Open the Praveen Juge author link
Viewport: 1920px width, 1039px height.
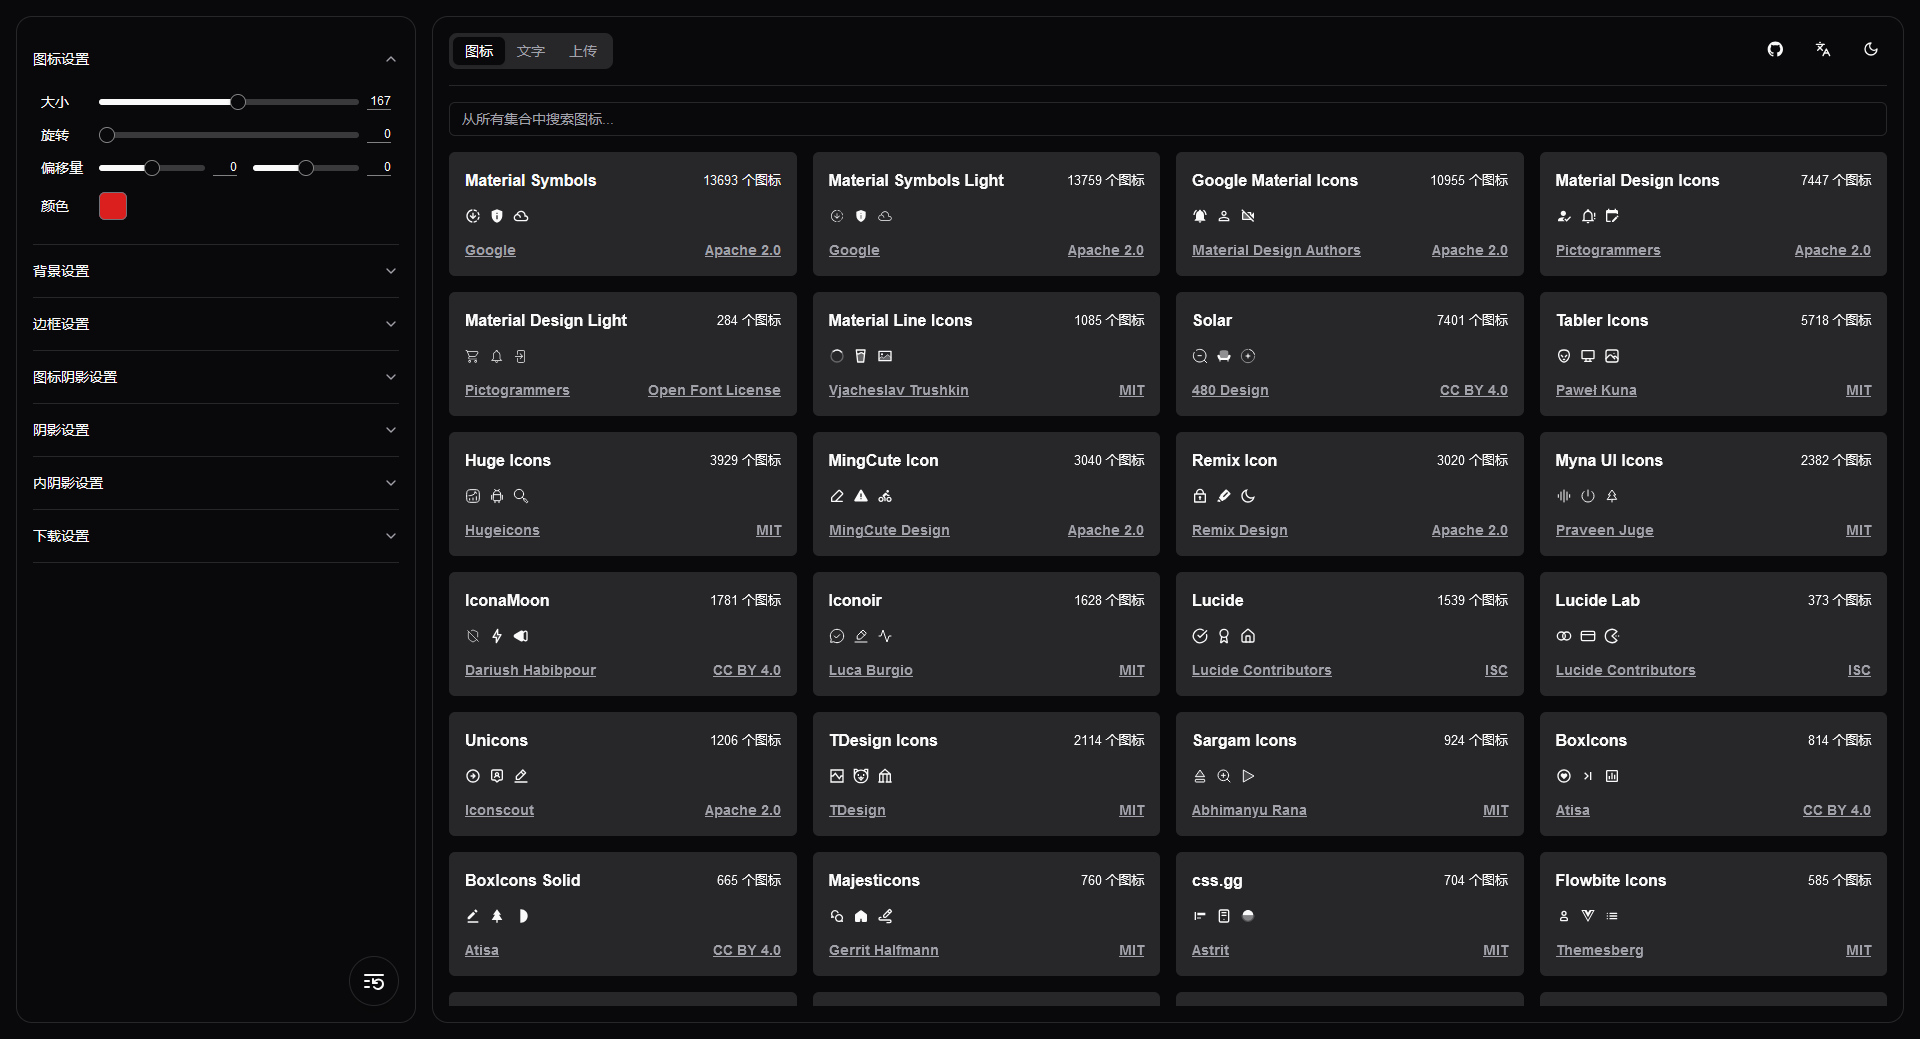[1604, 530]
